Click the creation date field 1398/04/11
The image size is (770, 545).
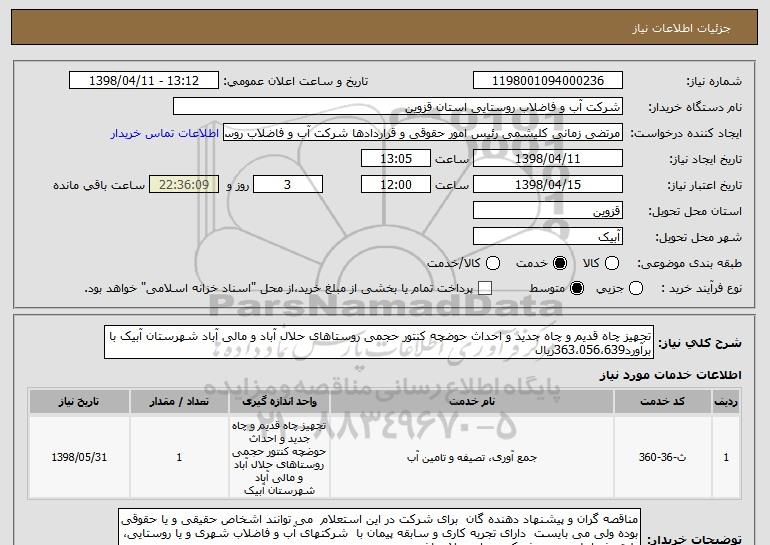coord(548,159)
